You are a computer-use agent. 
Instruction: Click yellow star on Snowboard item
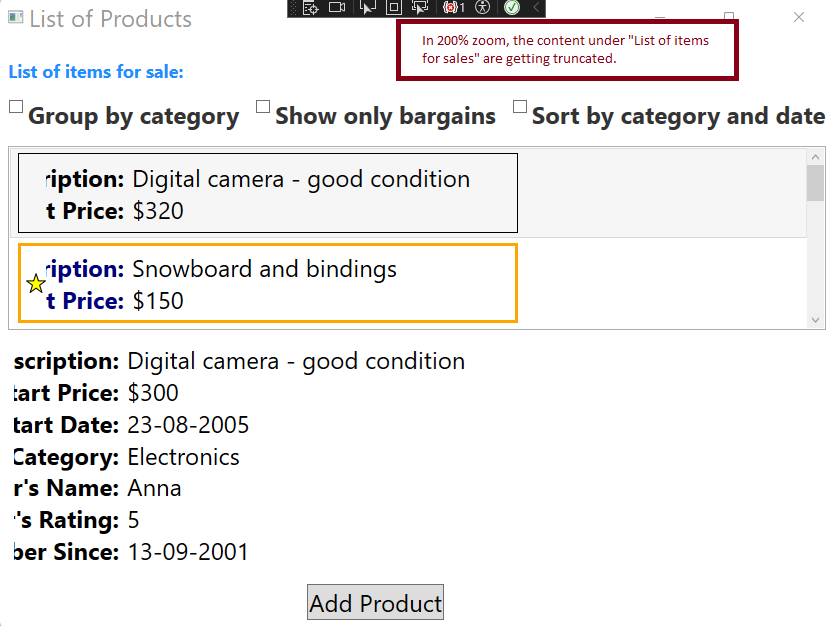36,284
